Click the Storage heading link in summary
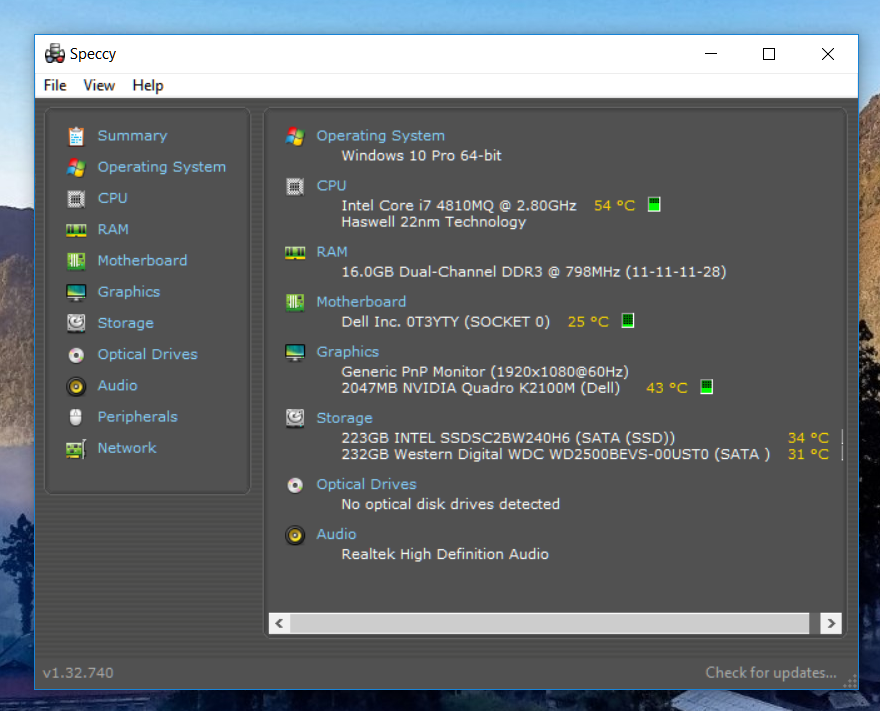This screenshot has height=711, width=880. 345,418
